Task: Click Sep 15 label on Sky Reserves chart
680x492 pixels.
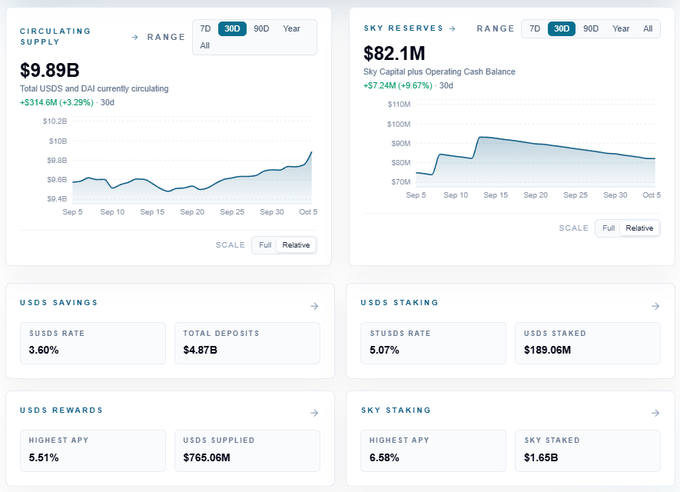Action: point(496,195)
